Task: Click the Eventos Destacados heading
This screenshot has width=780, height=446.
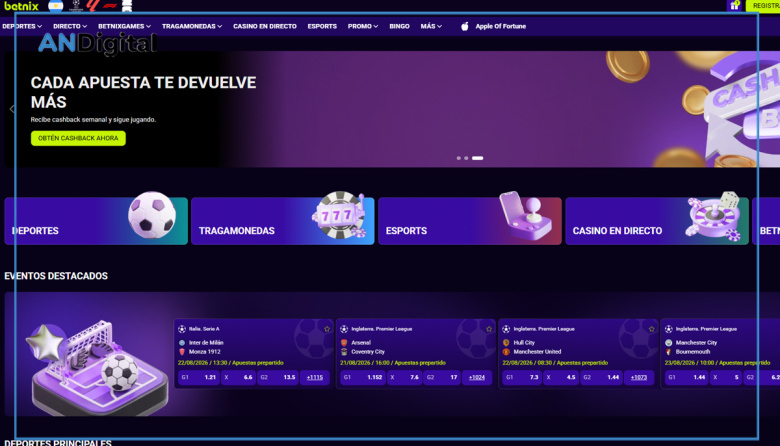Action: pos(56,276)
